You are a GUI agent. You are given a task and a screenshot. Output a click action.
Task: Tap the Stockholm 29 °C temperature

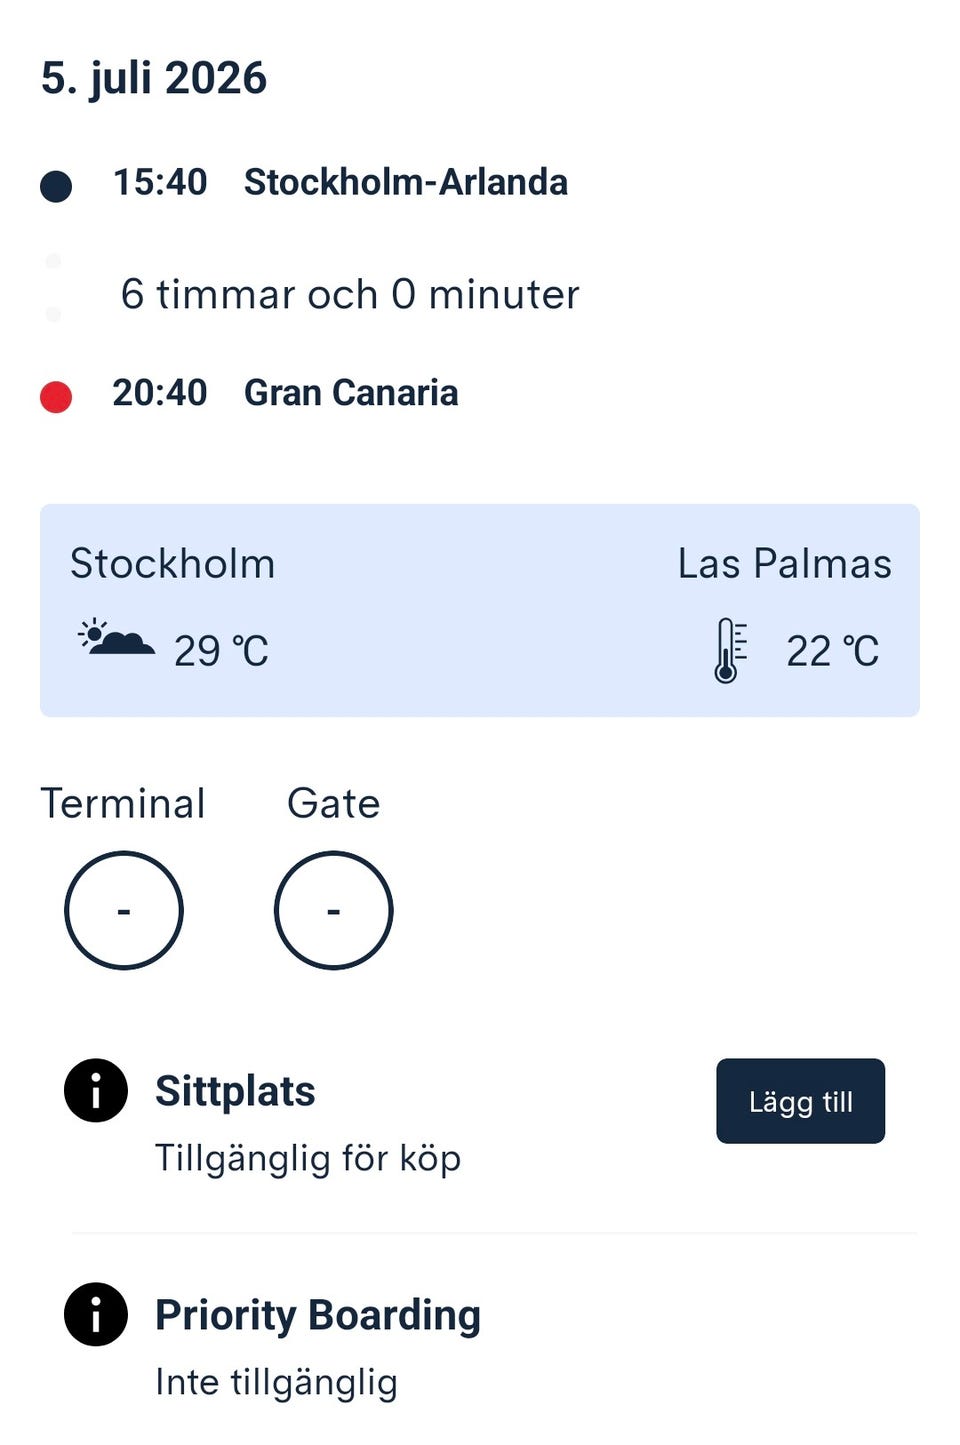221,651
